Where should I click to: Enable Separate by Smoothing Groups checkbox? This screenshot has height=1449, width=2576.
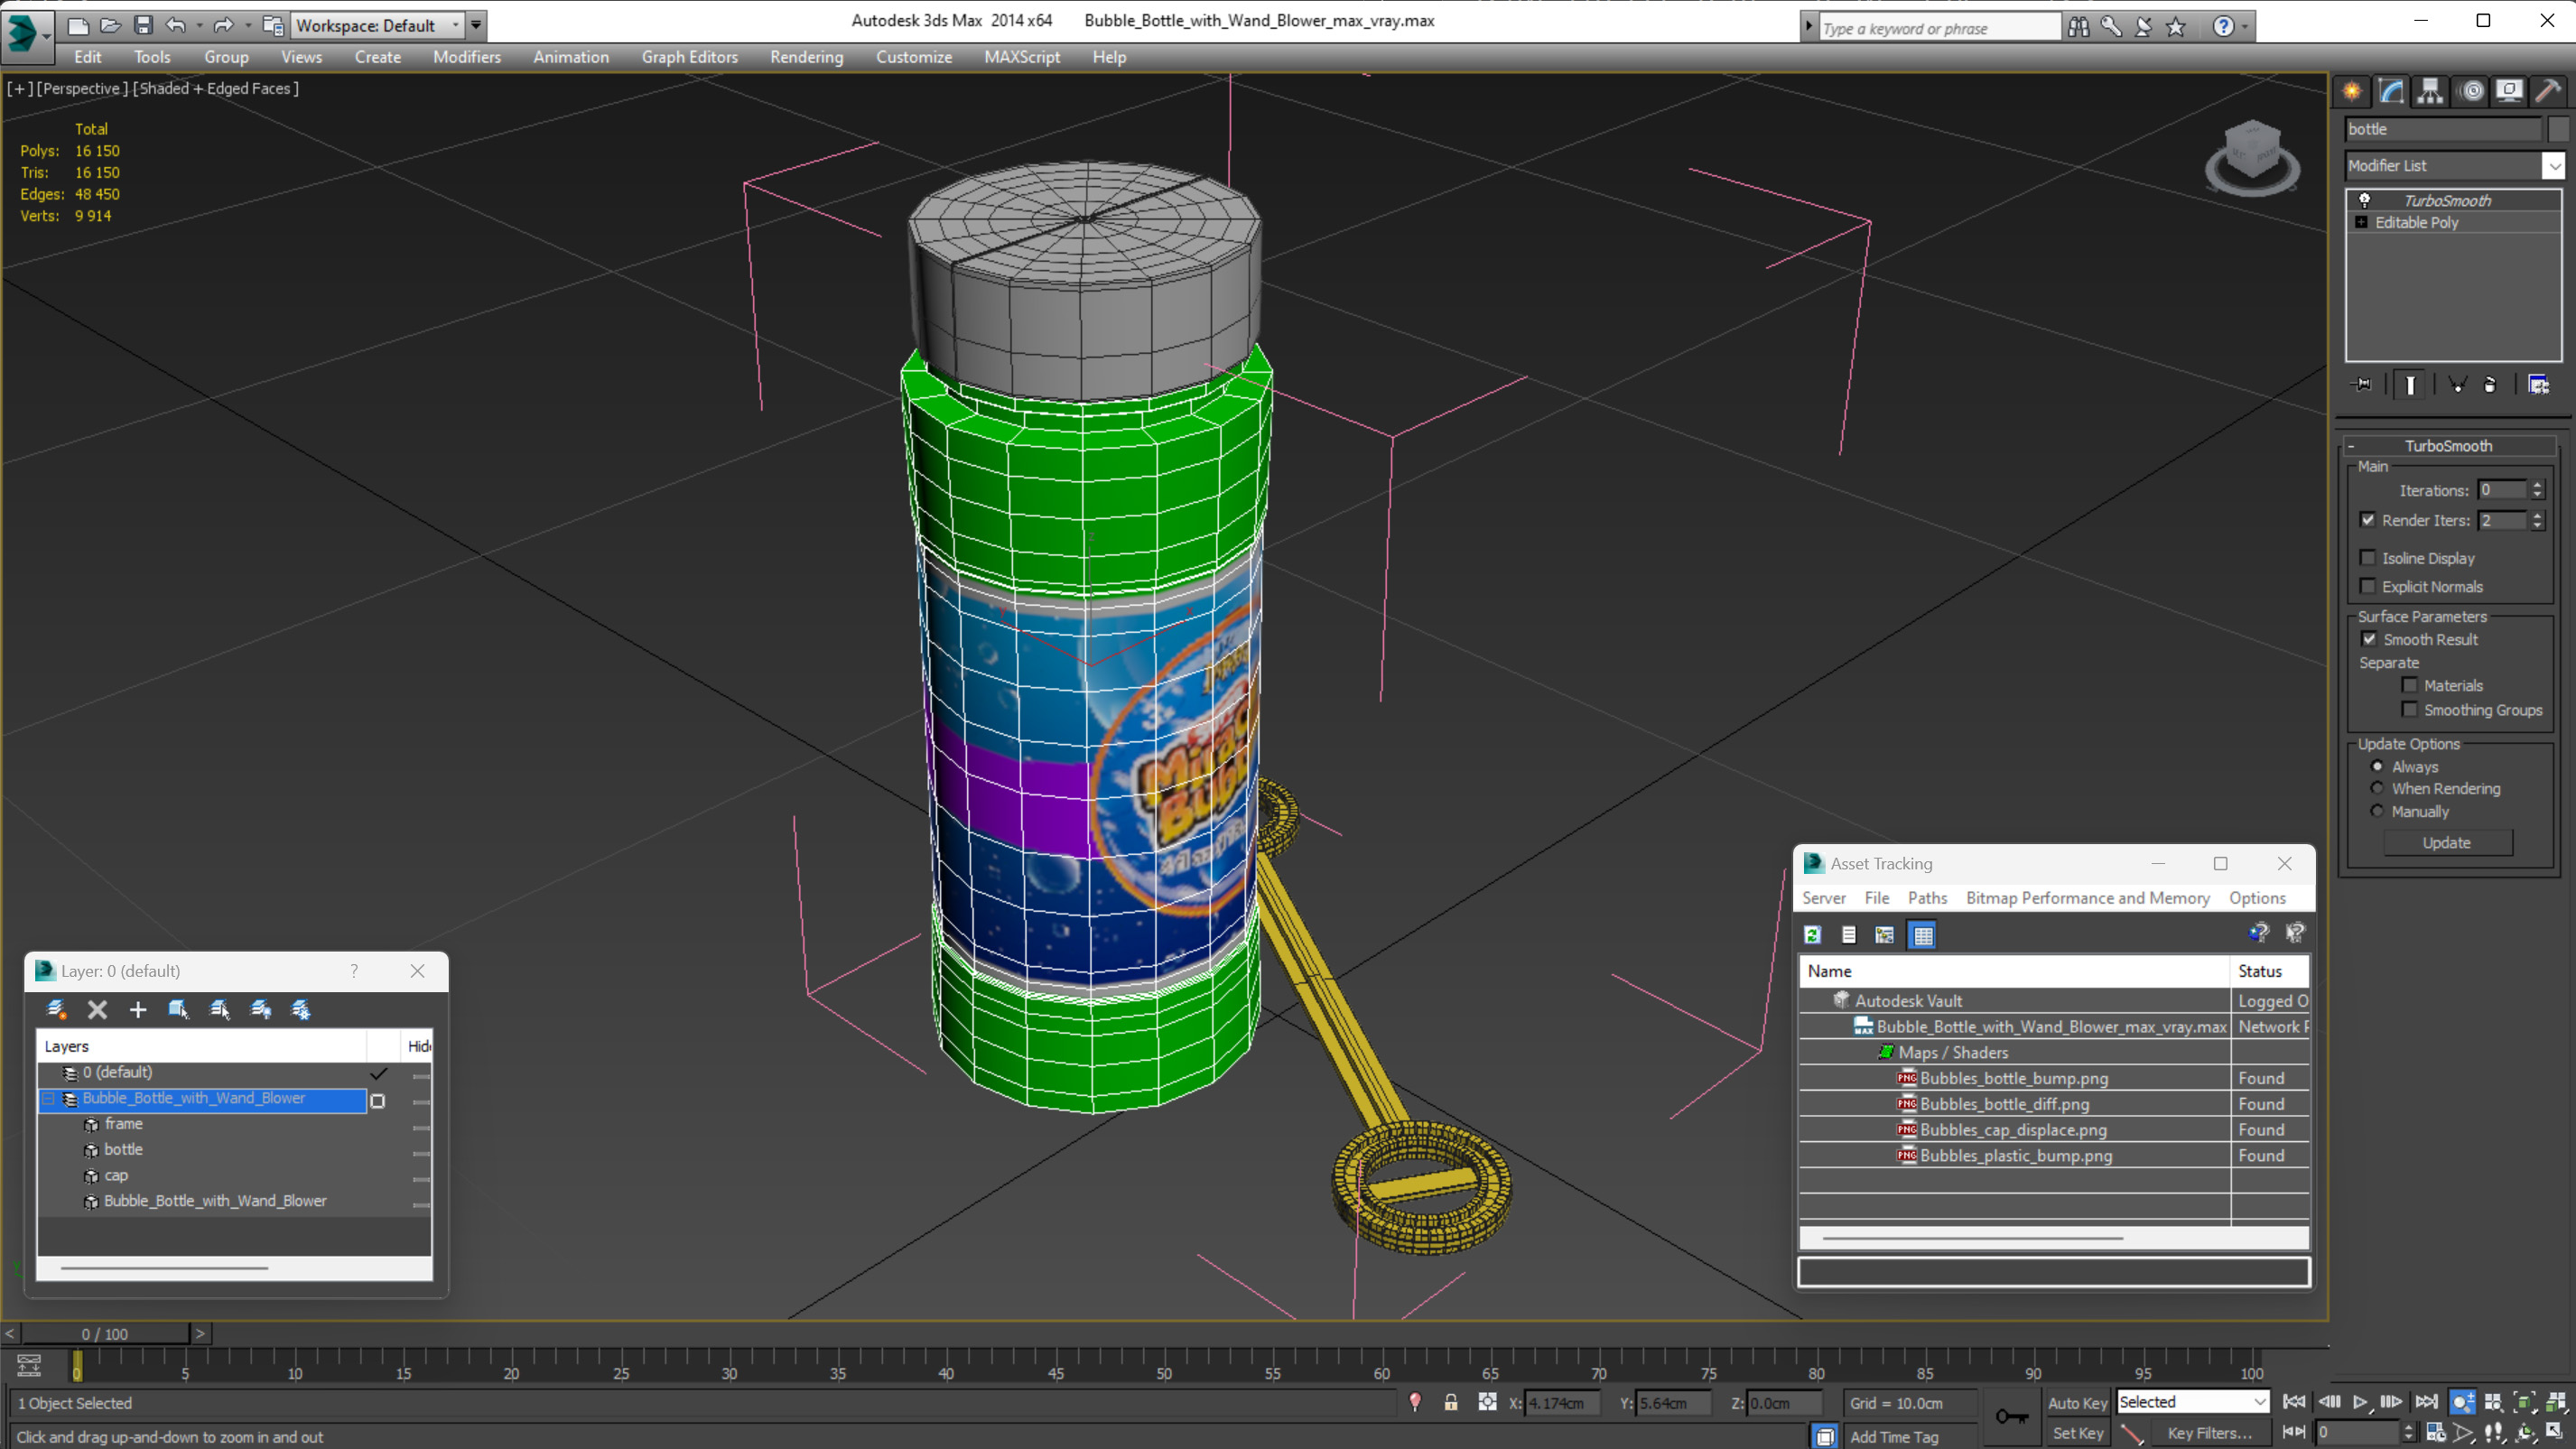click(x=2410, y=709)
